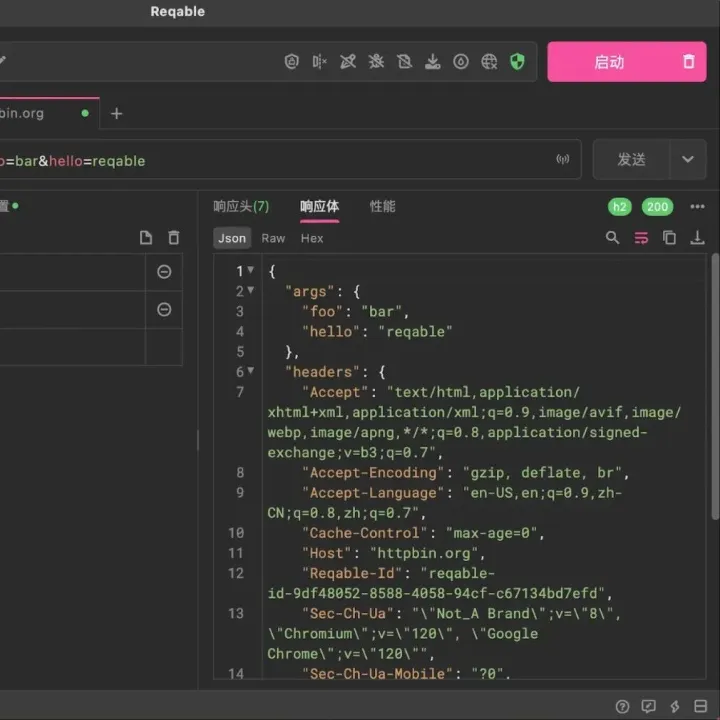Click the crossed-out document icon in the toolbar

coord(404,62)
